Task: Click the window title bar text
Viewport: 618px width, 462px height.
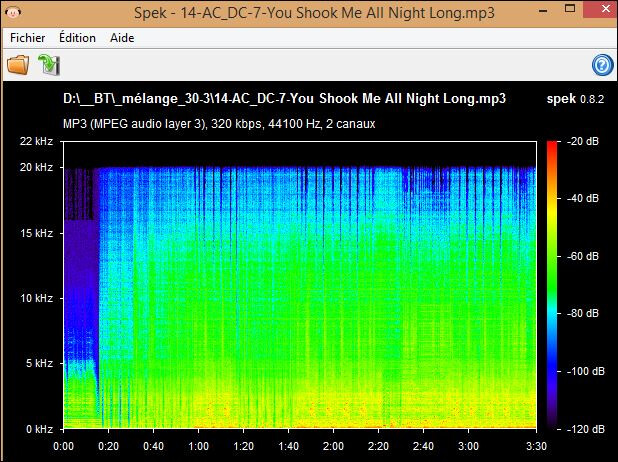Action: 314,13
